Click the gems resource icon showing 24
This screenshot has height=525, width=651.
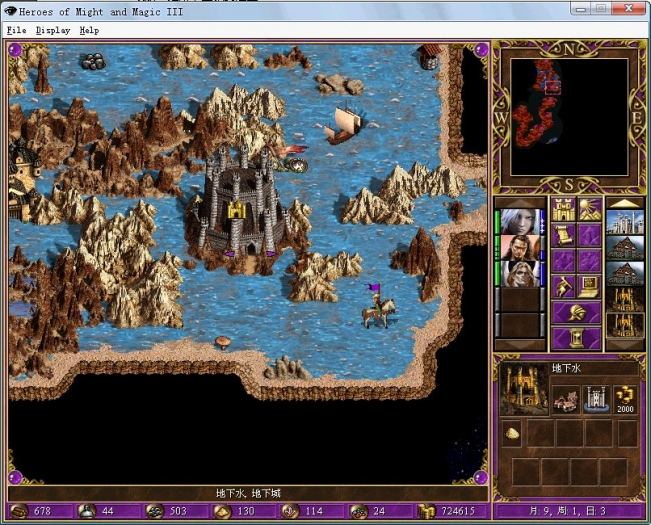(357, 511)
